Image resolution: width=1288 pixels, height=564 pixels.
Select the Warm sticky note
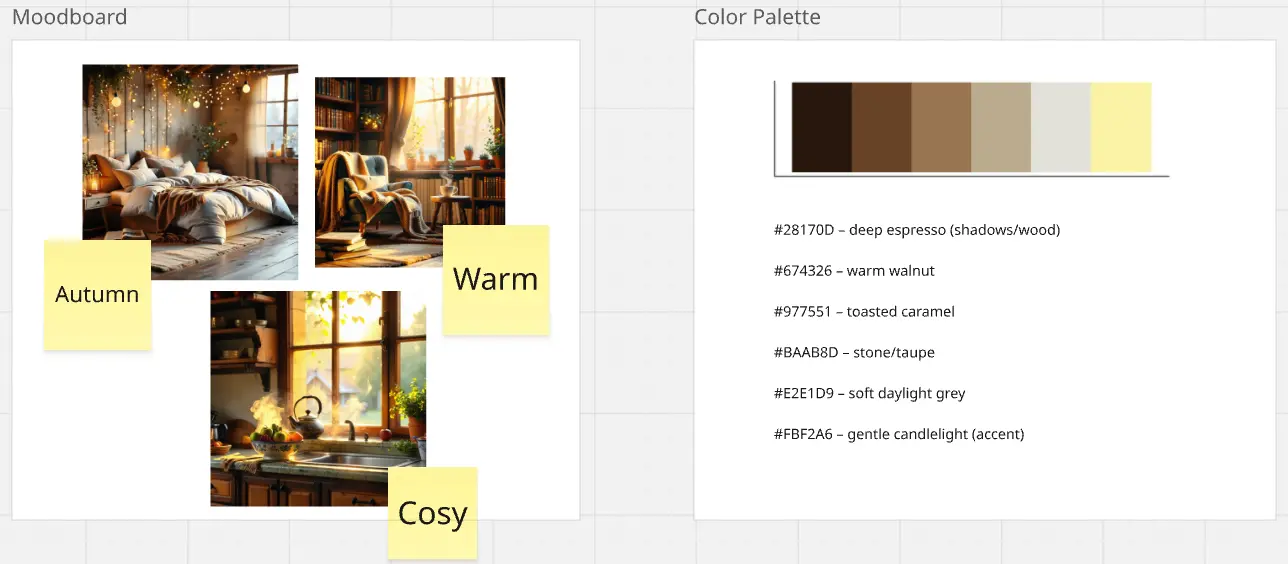coord(495,279)
